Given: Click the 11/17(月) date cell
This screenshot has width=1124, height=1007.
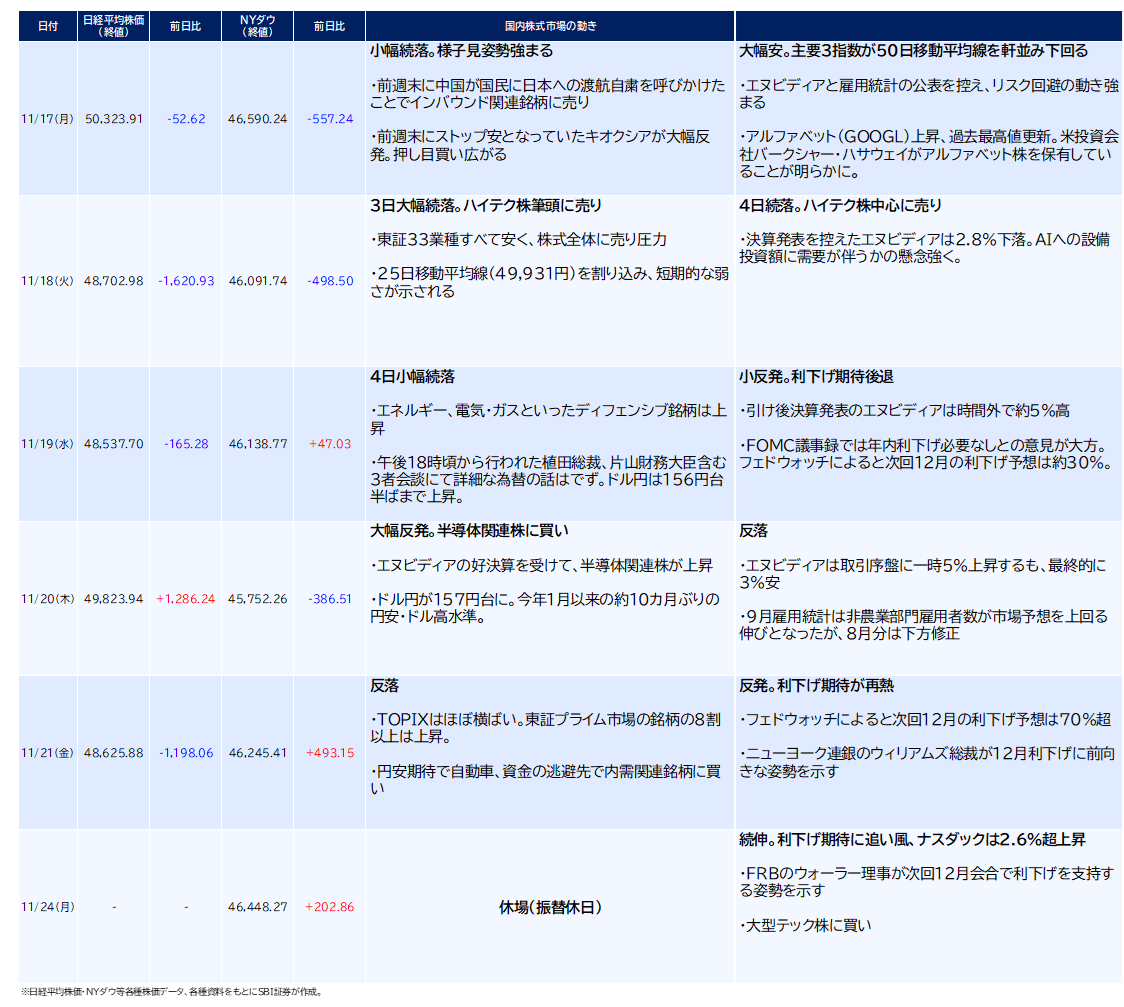Looking at the screenshot, I should [48, 118].
